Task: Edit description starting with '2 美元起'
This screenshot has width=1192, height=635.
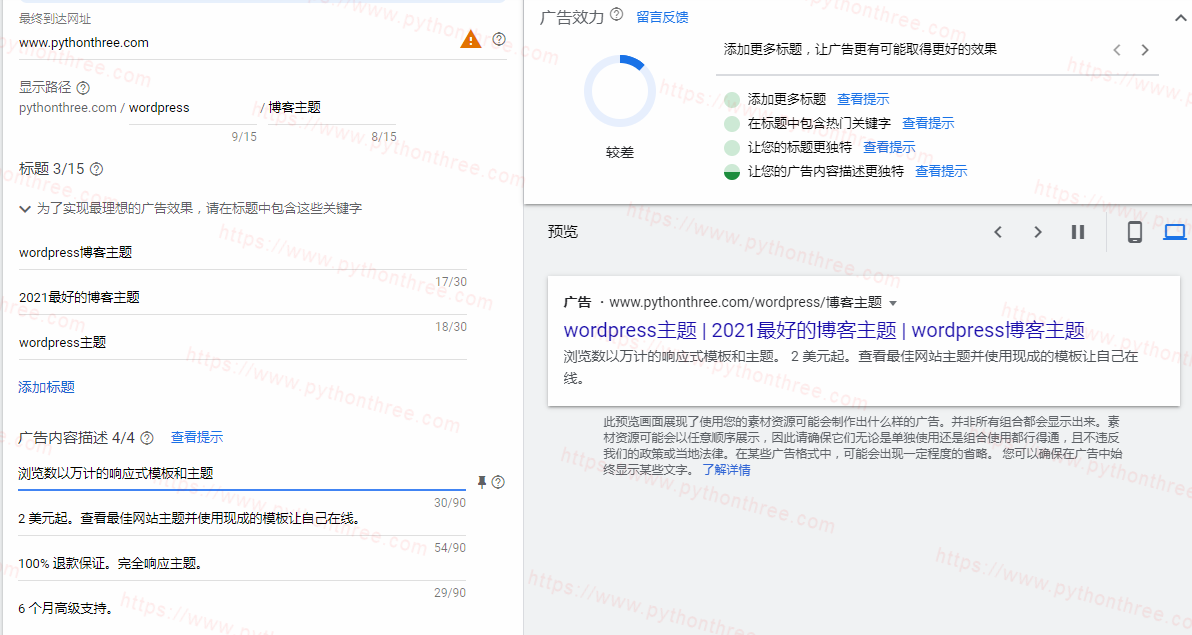Action: (242, 519)
